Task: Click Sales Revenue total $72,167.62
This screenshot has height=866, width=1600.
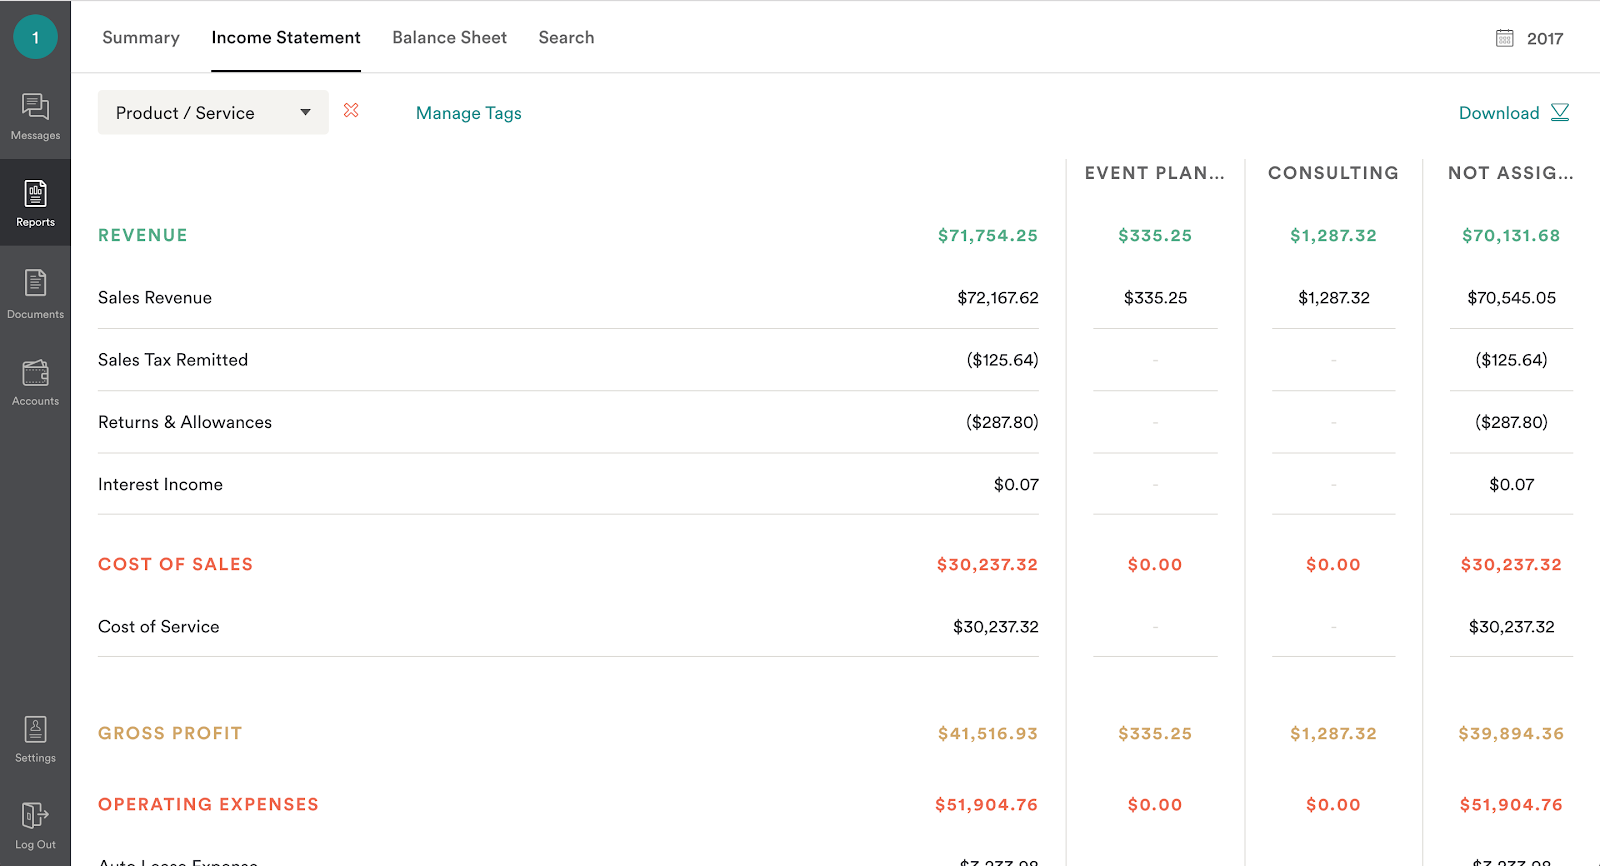Action: click(x=998, y=297)
